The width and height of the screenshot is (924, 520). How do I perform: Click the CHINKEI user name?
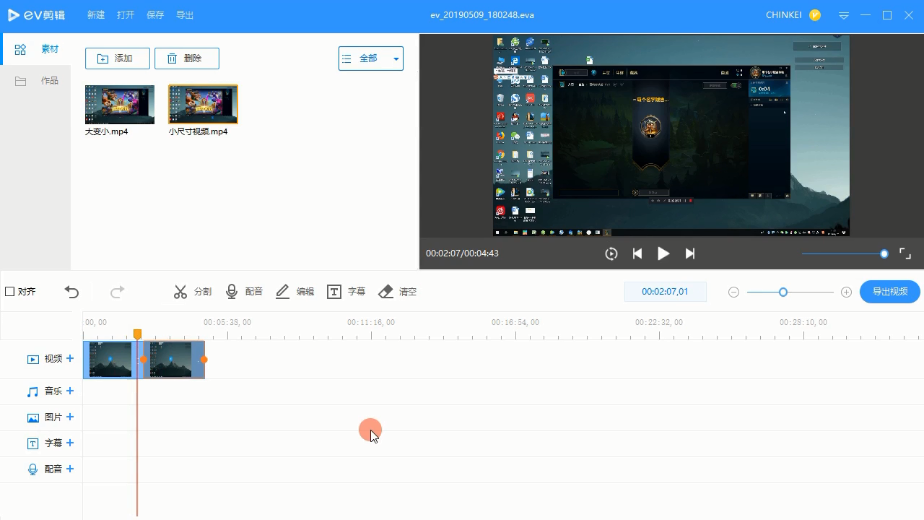[x=783, y=15]
